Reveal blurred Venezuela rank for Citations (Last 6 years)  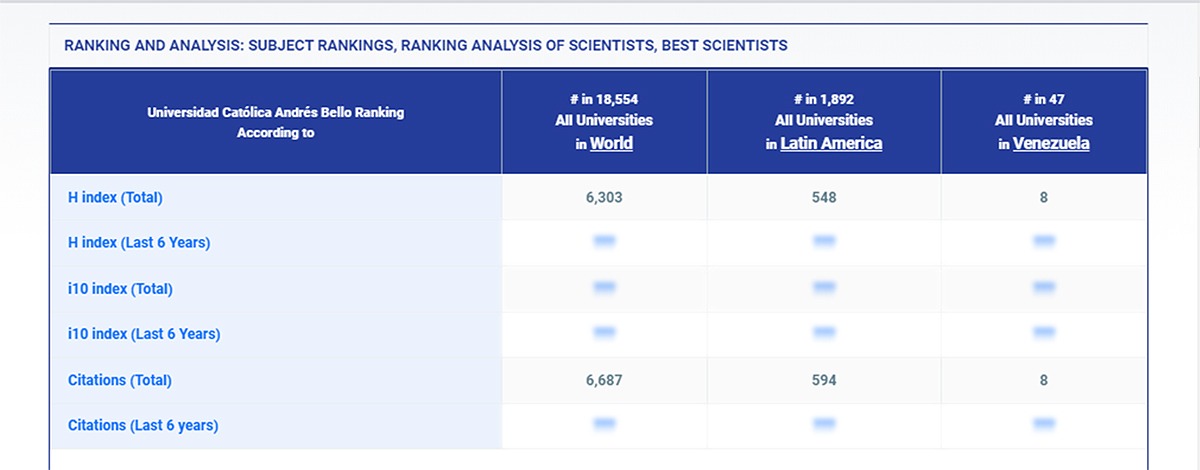(x=1044, y=424)
